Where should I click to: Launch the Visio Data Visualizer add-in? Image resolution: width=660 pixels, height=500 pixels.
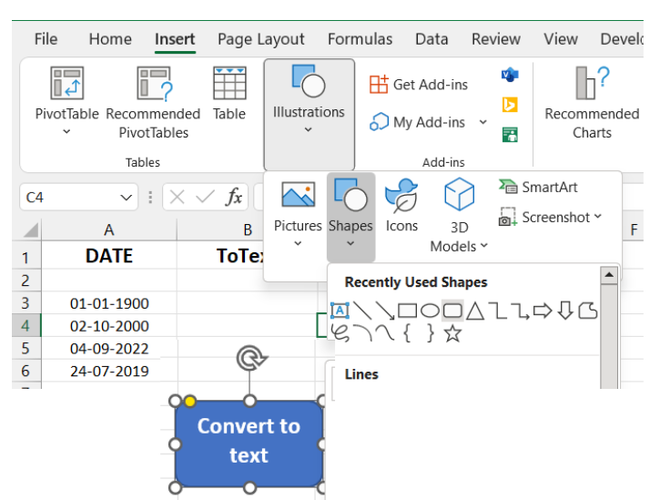pos(510,76)
